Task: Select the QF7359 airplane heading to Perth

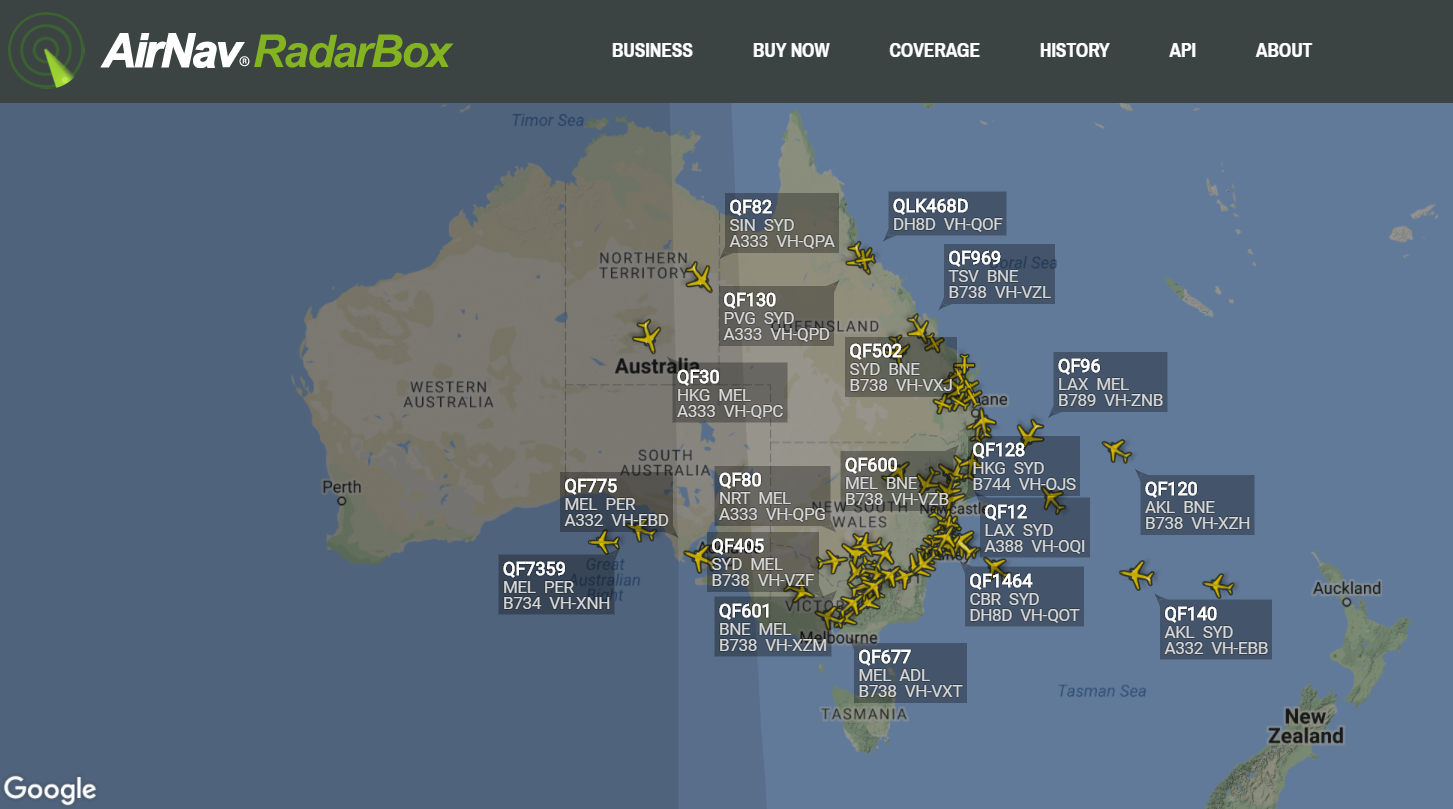Action: (x=604, y=542)
